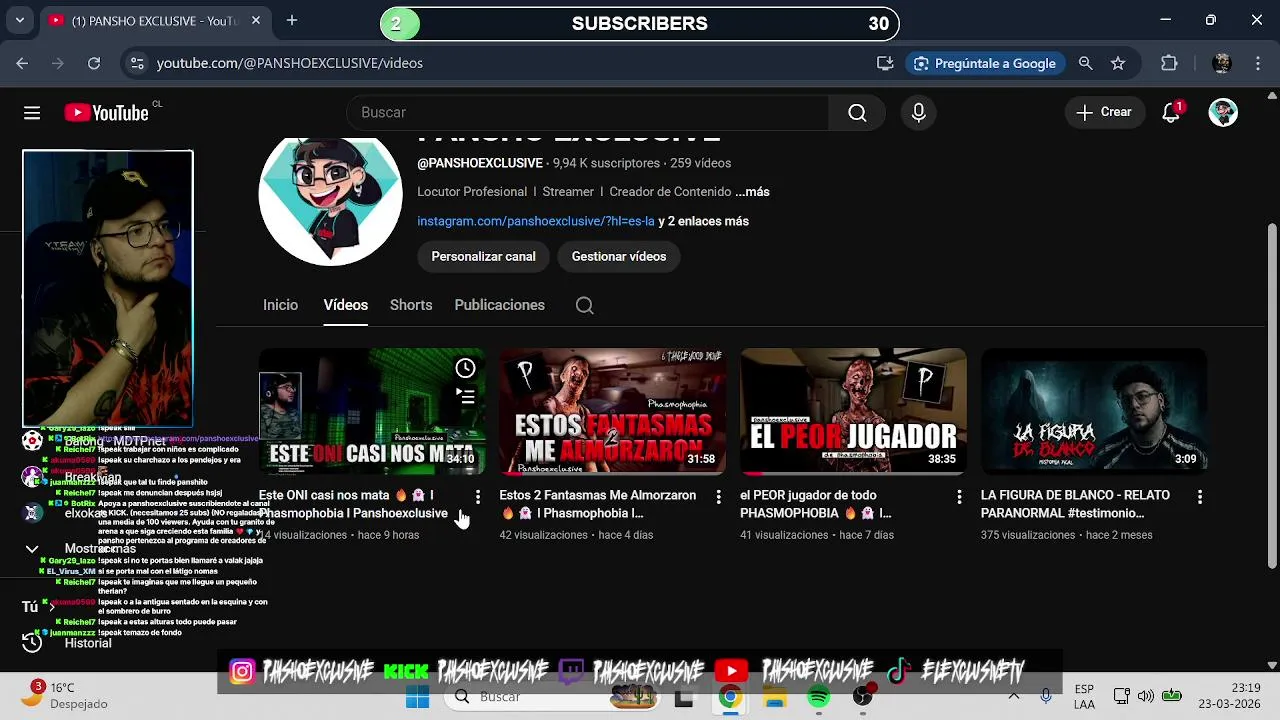Click Gestionar vídeos button
The height and width of the screenshot is (720, 1280).
pyautogui.click(x=619, y=257)
